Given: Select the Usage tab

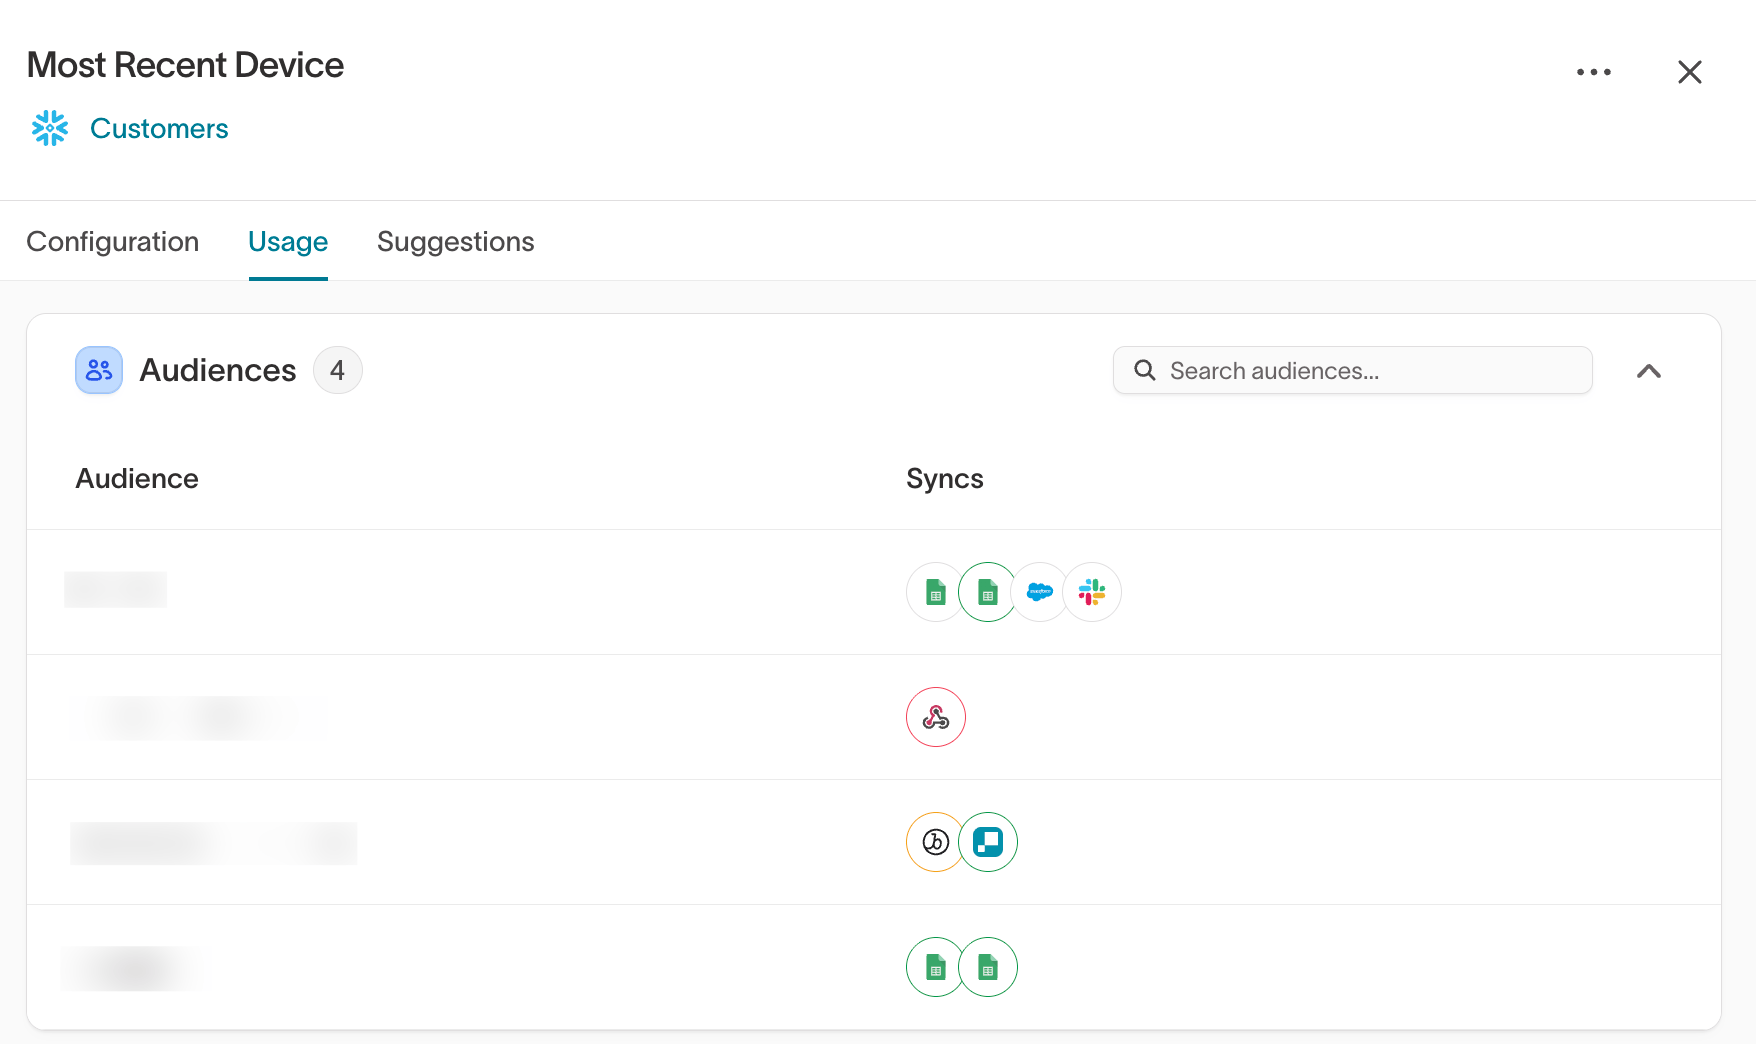Looking at the screenshot, I should click(288, 241).
